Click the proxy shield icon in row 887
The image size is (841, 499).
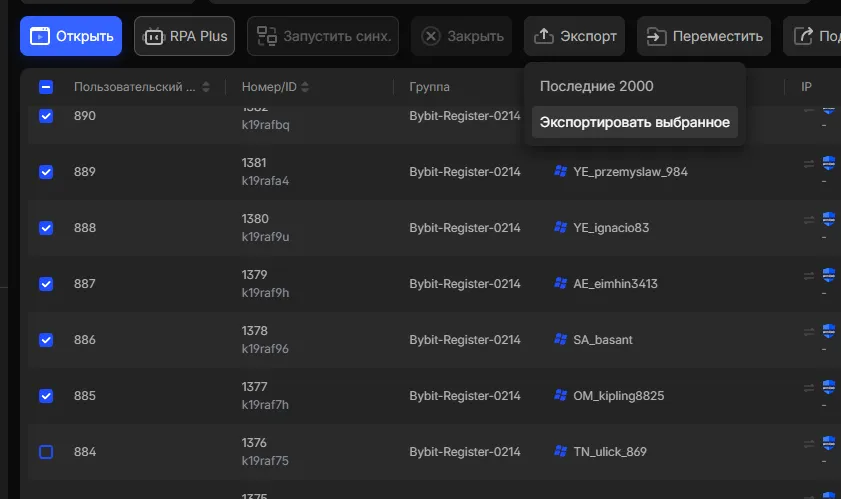(x=828, y=275)
